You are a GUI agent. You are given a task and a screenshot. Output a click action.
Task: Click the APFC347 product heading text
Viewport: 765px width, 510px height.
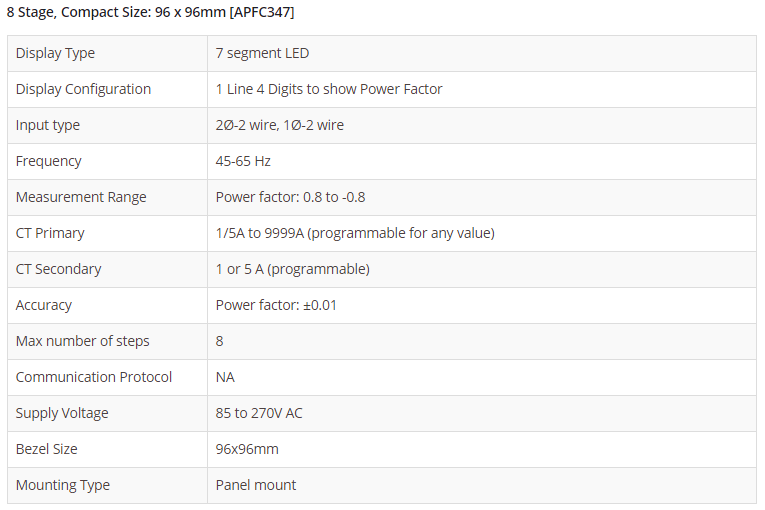tap(150, 13)
